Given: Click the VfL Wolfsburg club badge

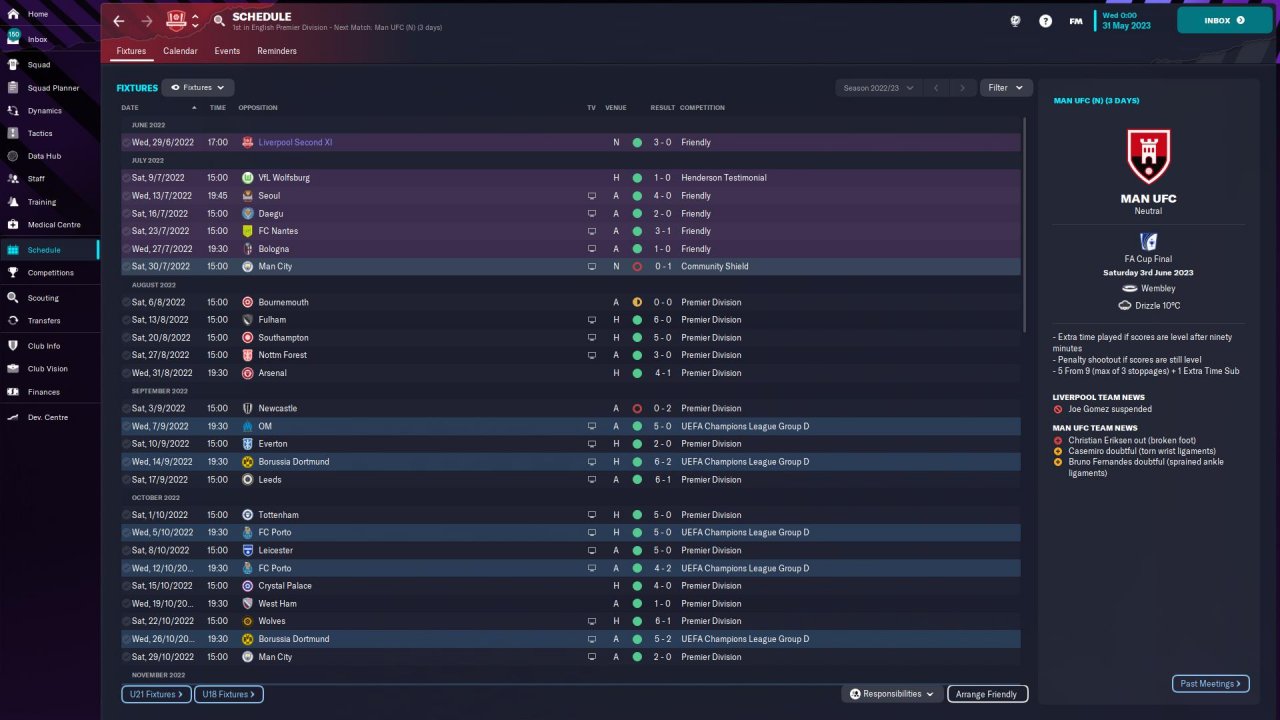Looking at the screenshot, I should point(248,178).
